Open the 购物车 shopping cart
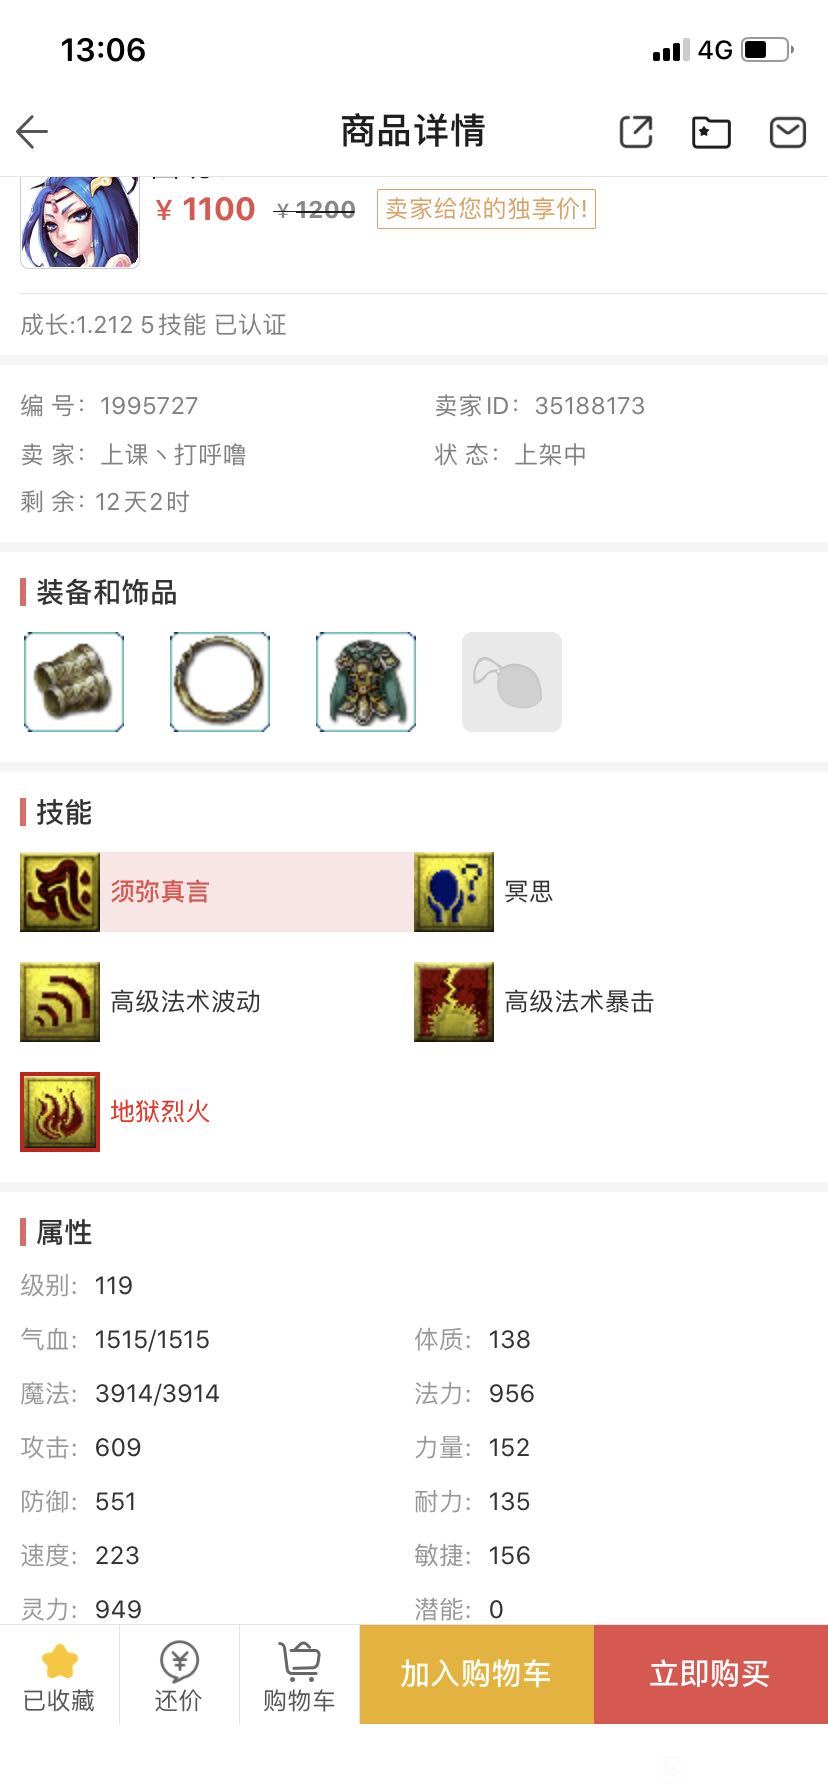This screenshot has width=828, height=1792. pyautogui.click(x=299, y=1675)
